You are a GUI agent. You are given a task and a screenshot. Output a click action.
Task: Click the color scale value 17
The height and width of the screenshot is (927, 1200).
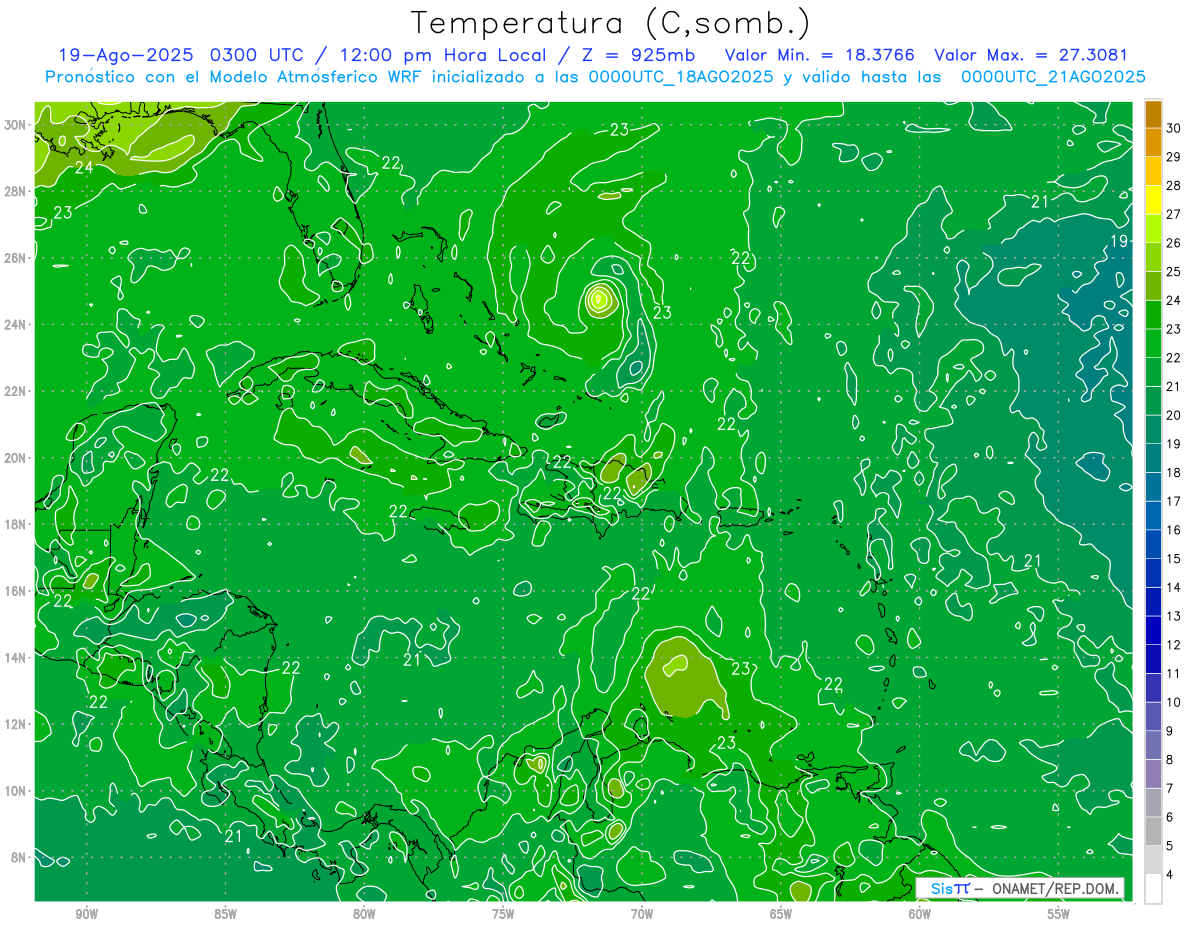tap(1174, 501)
